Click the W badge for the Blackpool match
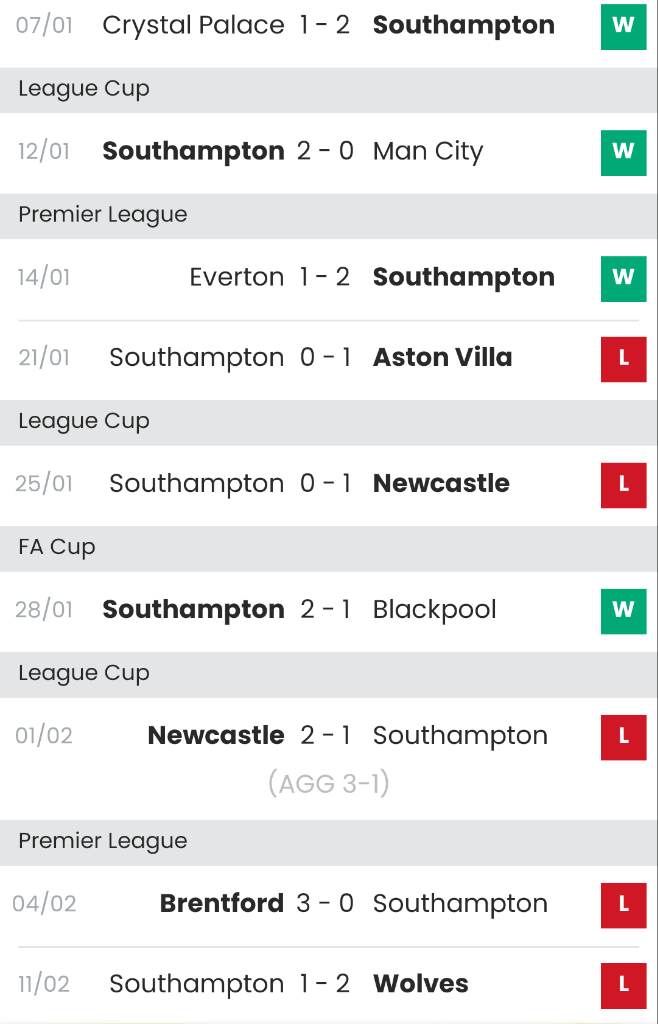658x1024 pixels. [x=623, y=610]
